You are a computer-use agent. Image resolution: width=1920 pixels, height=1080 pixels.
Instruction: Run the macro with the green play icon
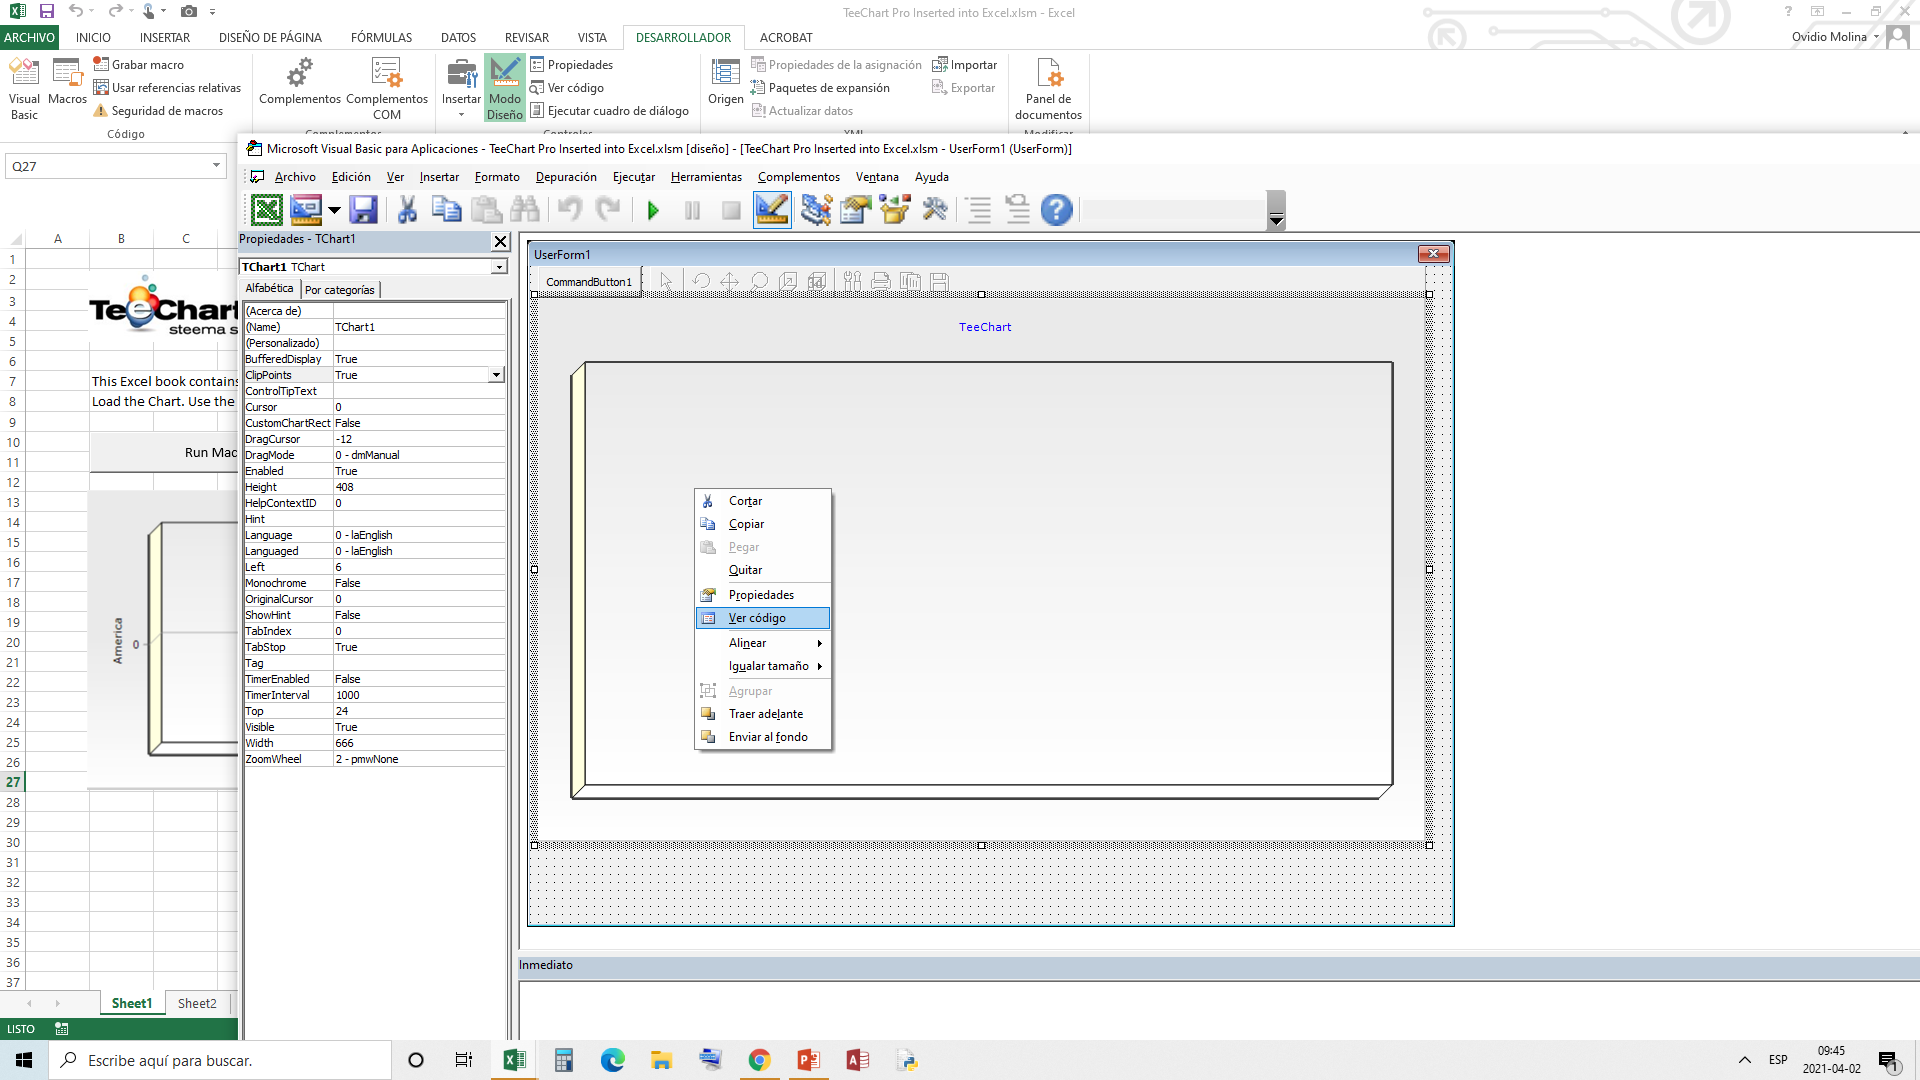653,210
